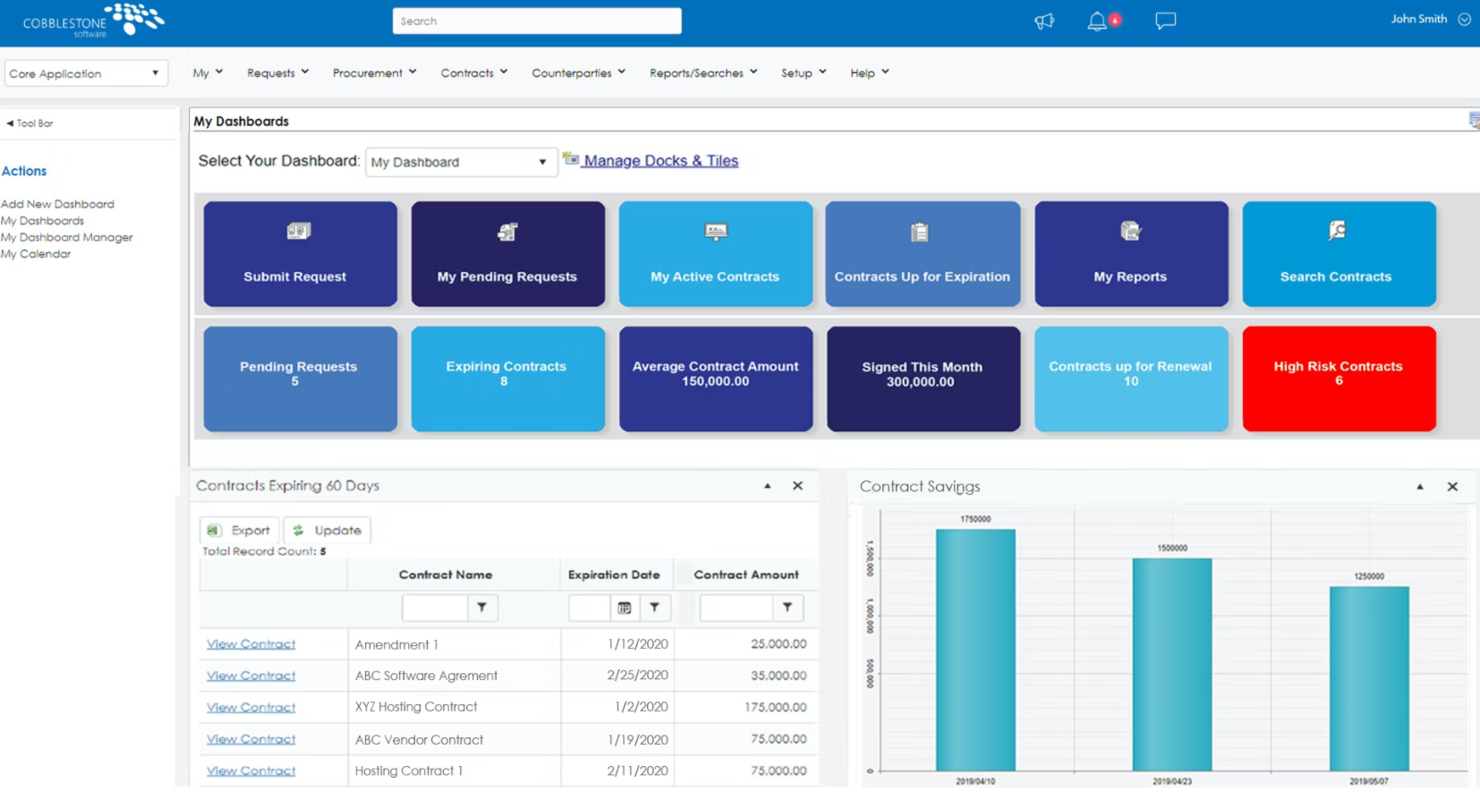This screenshot has height=792, width=1480.
Task: Open the High Risk Contracts tile
Action: pos(1338,378)
